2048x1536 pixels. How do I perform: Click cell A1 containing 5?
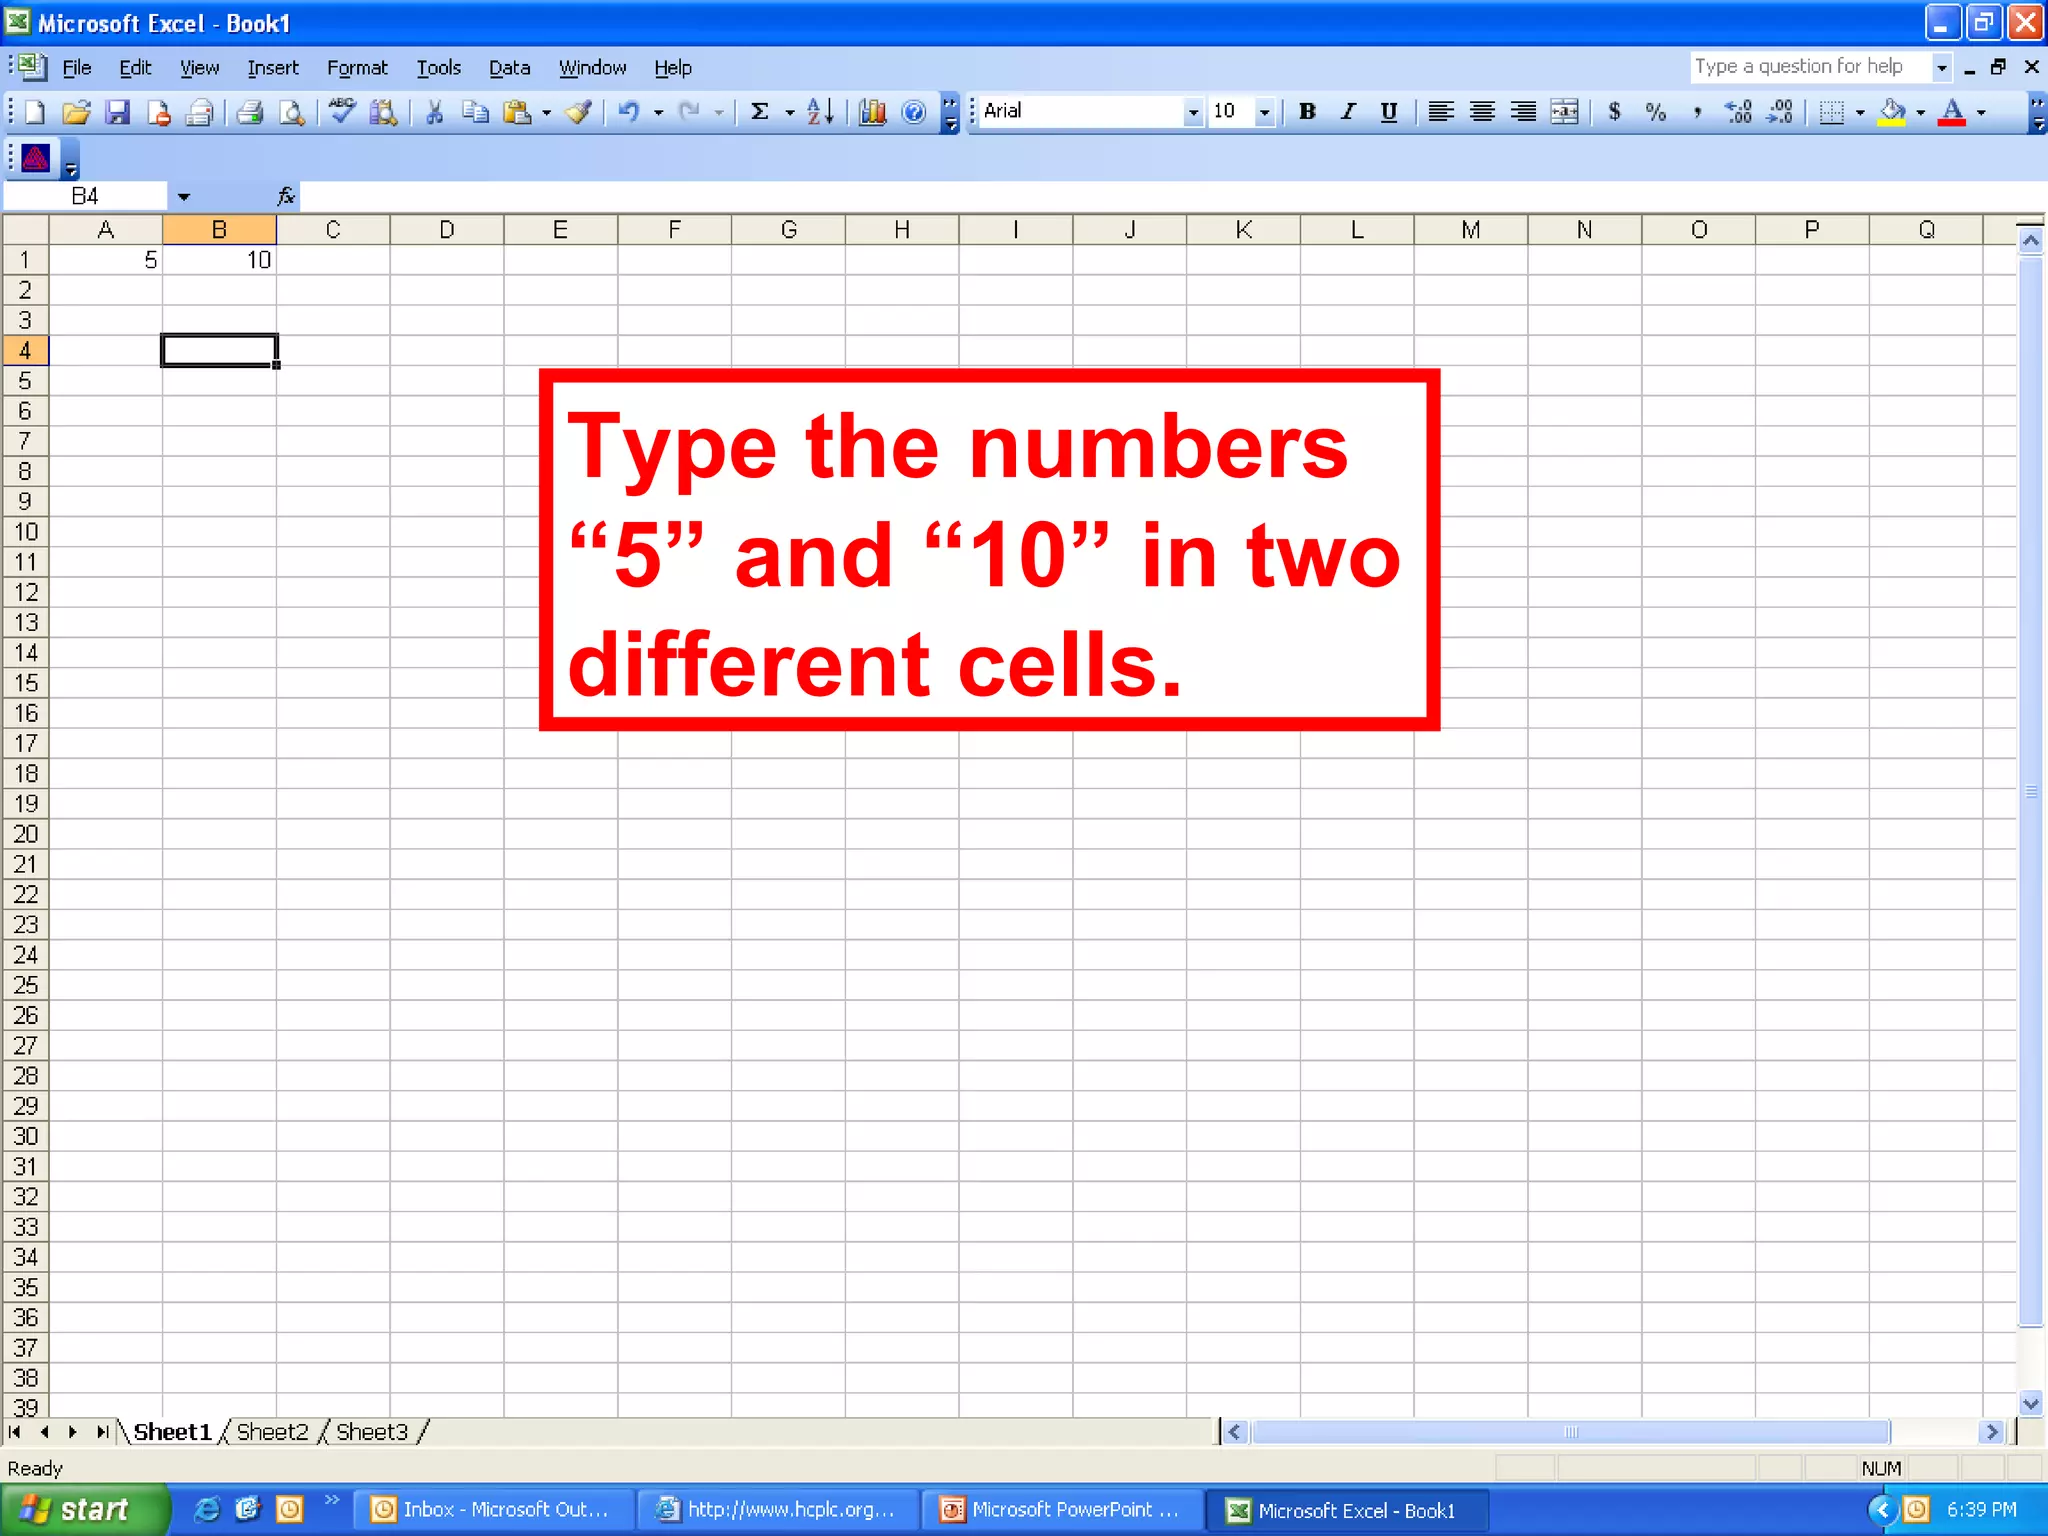[x=106, y=260]
